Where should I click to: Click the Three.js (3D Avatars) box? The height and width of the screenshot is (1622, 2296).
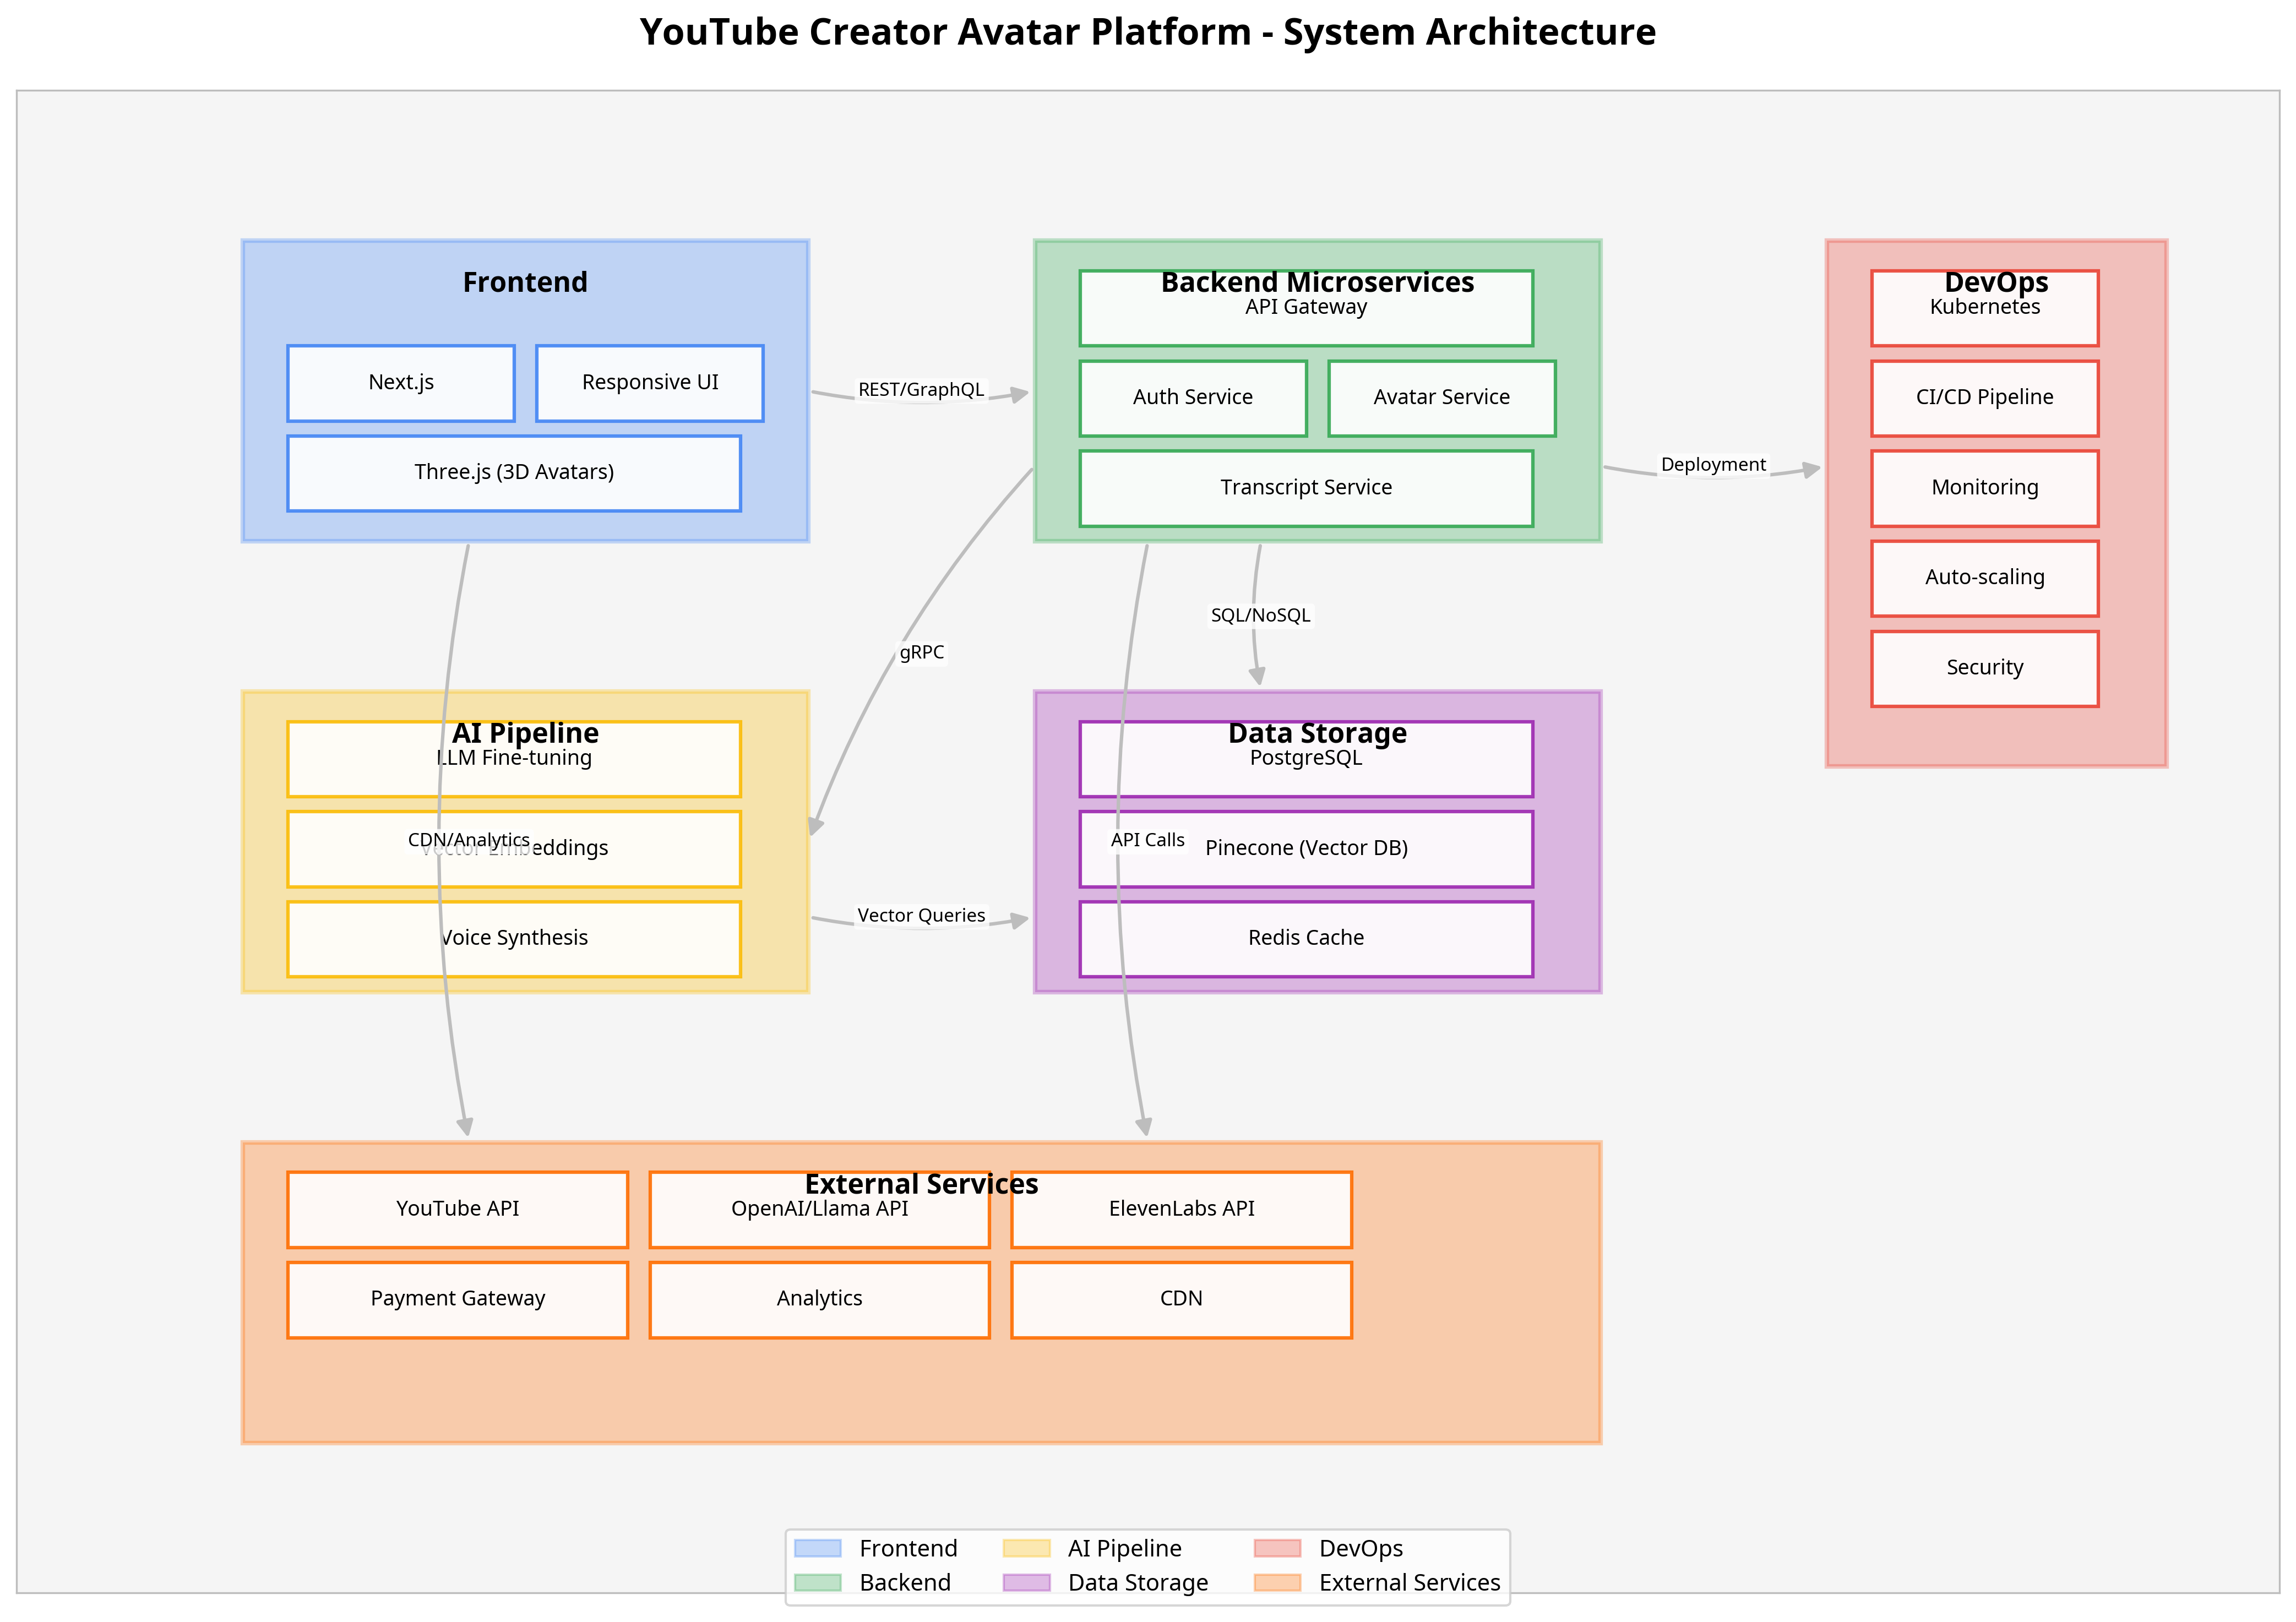click(514, 473)
